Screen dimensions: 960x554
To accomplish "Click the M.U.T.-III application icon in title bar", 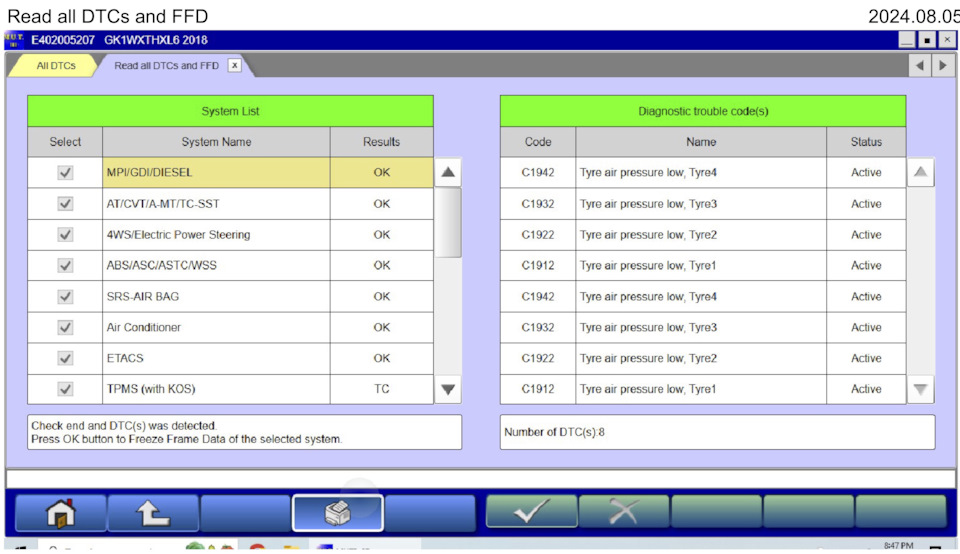I will pyautogui.click(x=14, y=40).
